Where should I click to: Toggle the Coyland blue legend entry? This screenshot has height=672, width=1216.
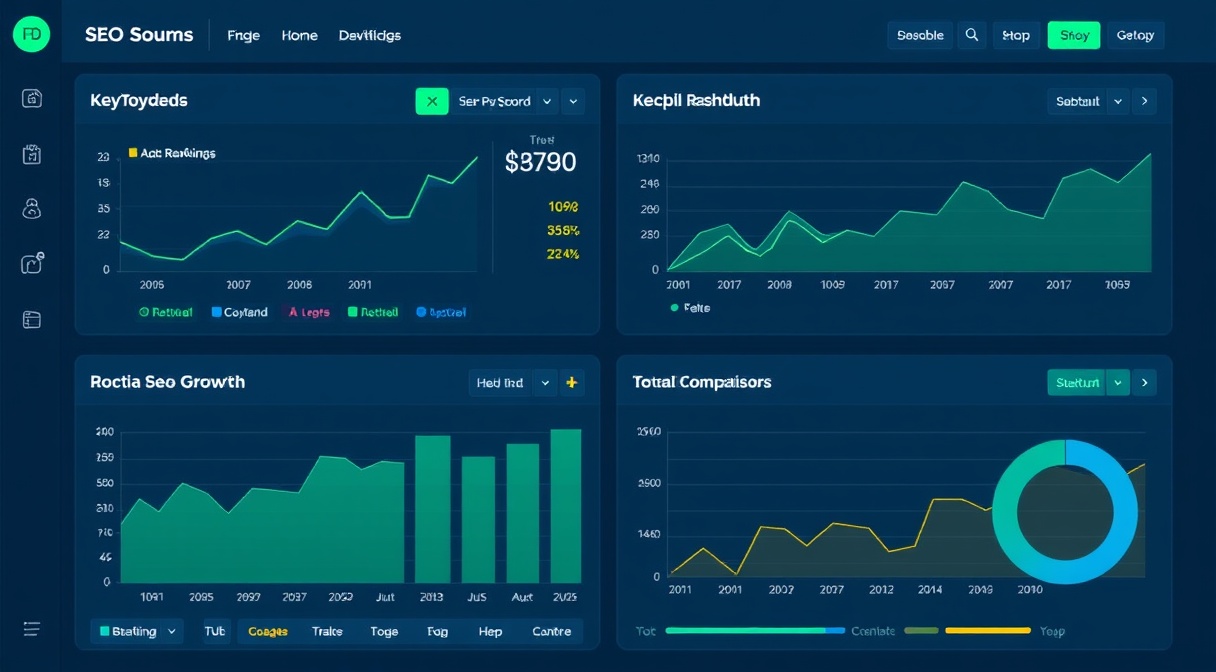(x=240, y=312)
